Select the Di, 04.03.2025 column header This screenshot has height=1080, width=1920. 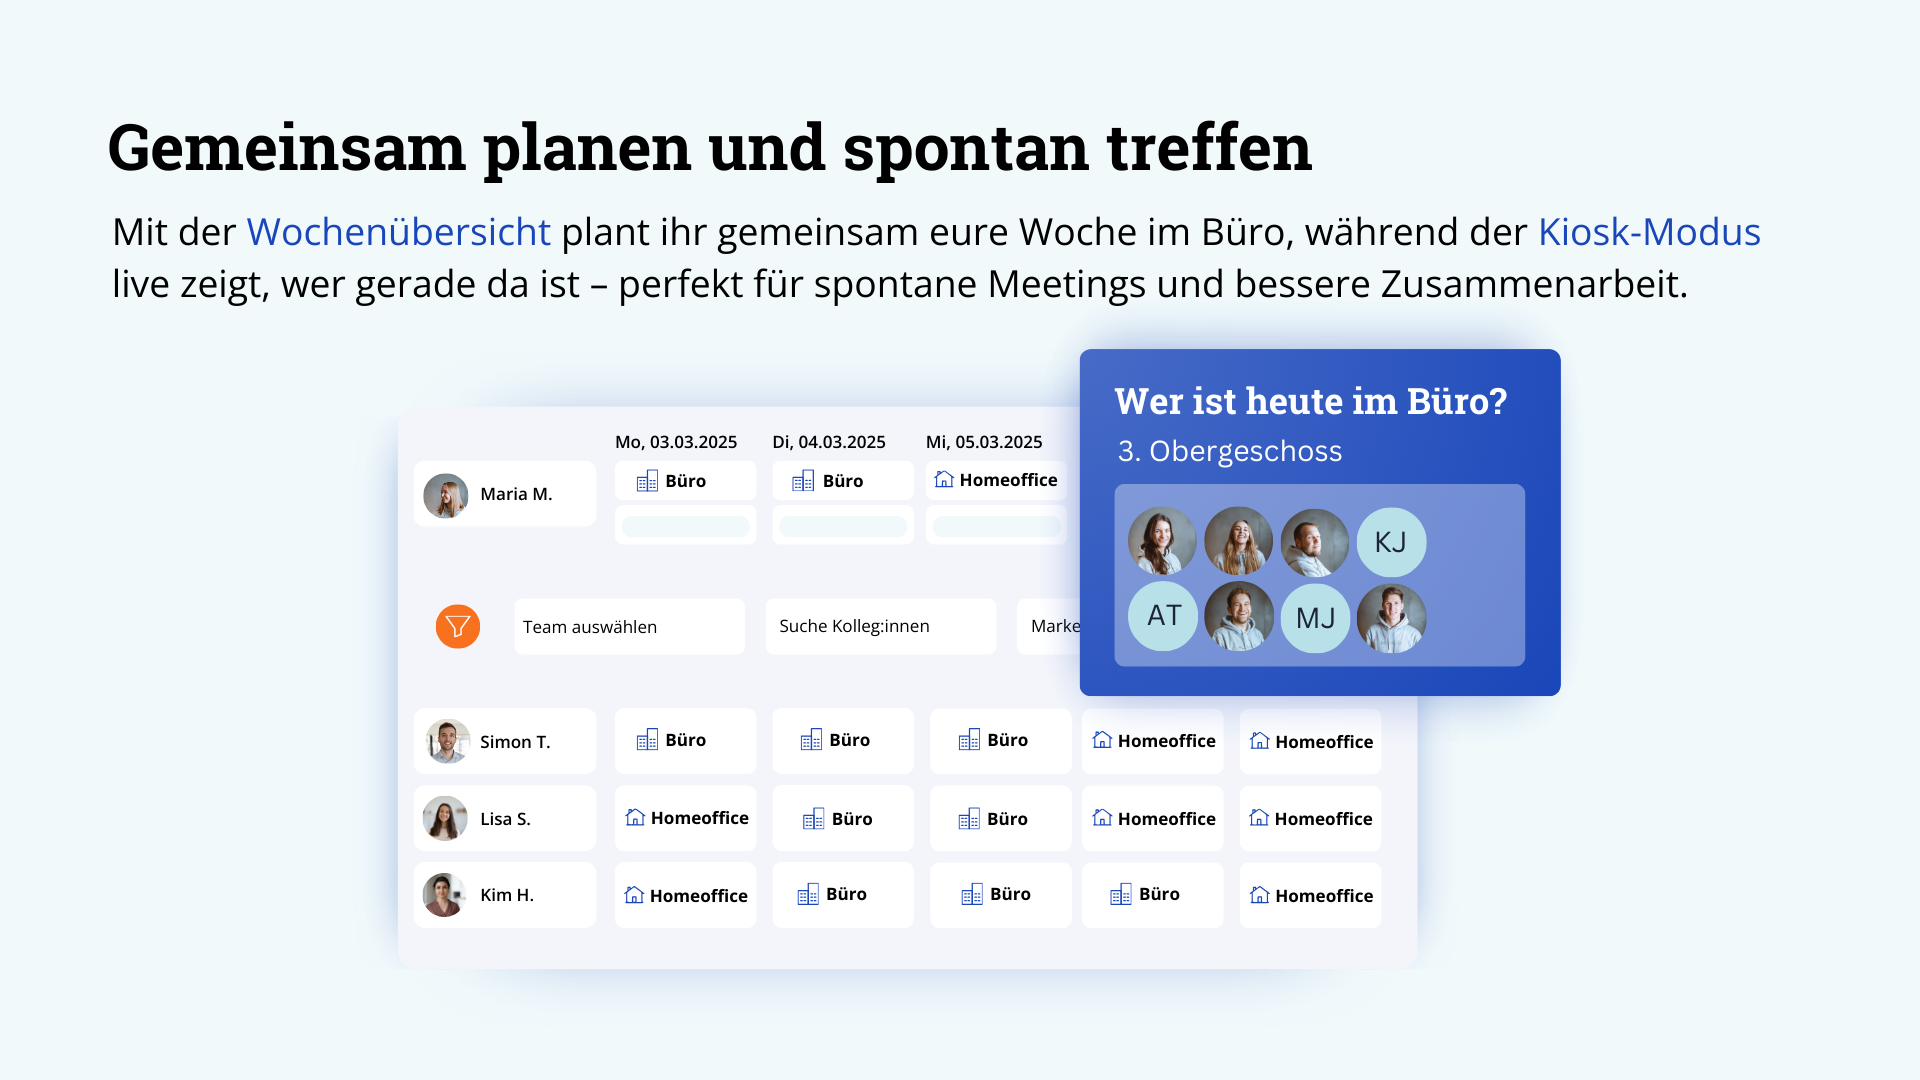[829, 442]
